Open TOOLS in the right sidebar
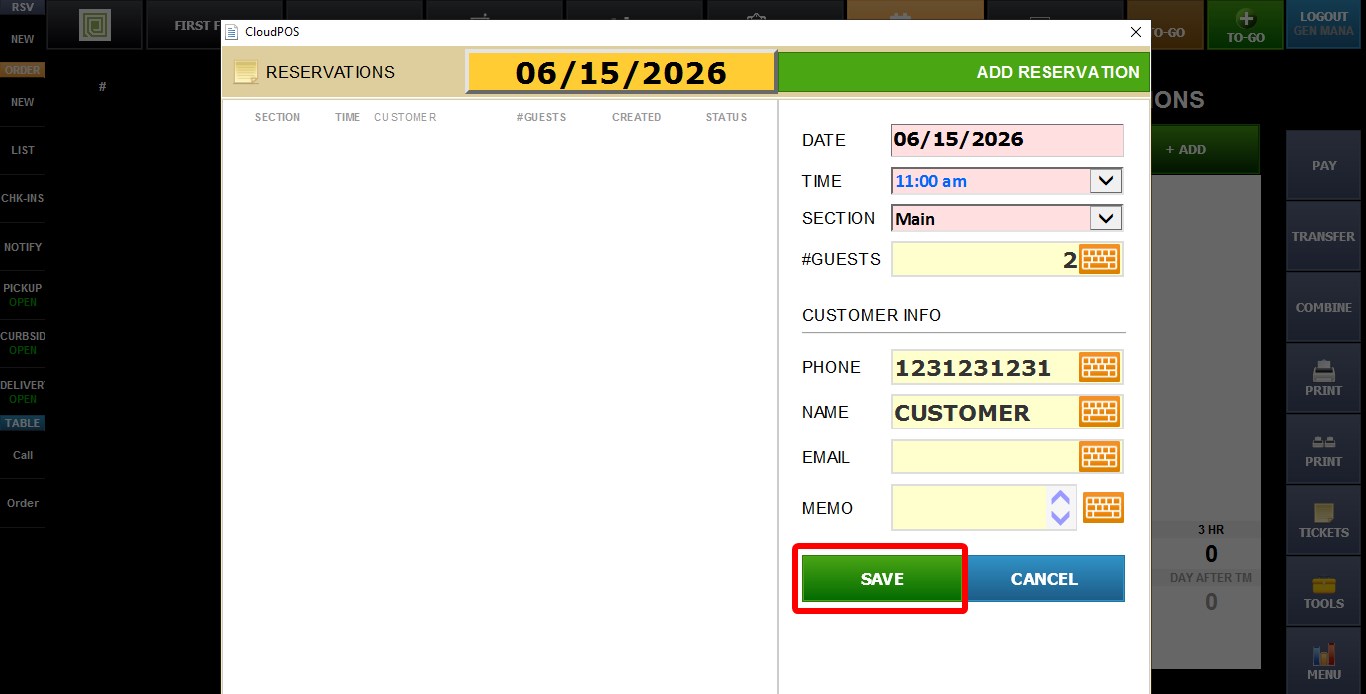1366x694 pixels. click(1323, 591)
